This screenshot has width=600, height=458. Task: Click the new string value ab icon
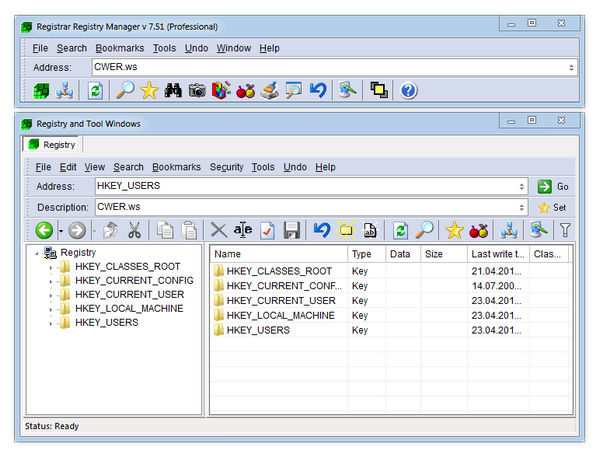[x=370, y=230]
